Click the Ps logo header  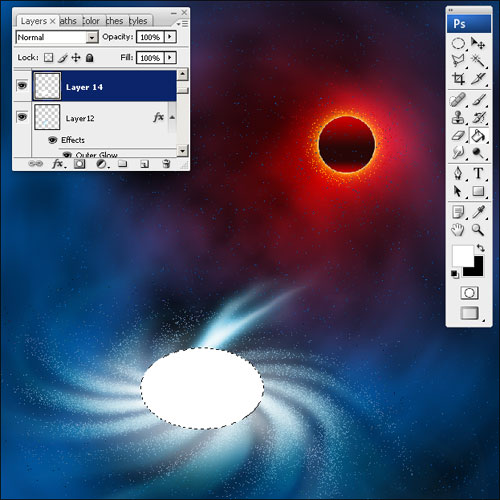click(469, 24)
